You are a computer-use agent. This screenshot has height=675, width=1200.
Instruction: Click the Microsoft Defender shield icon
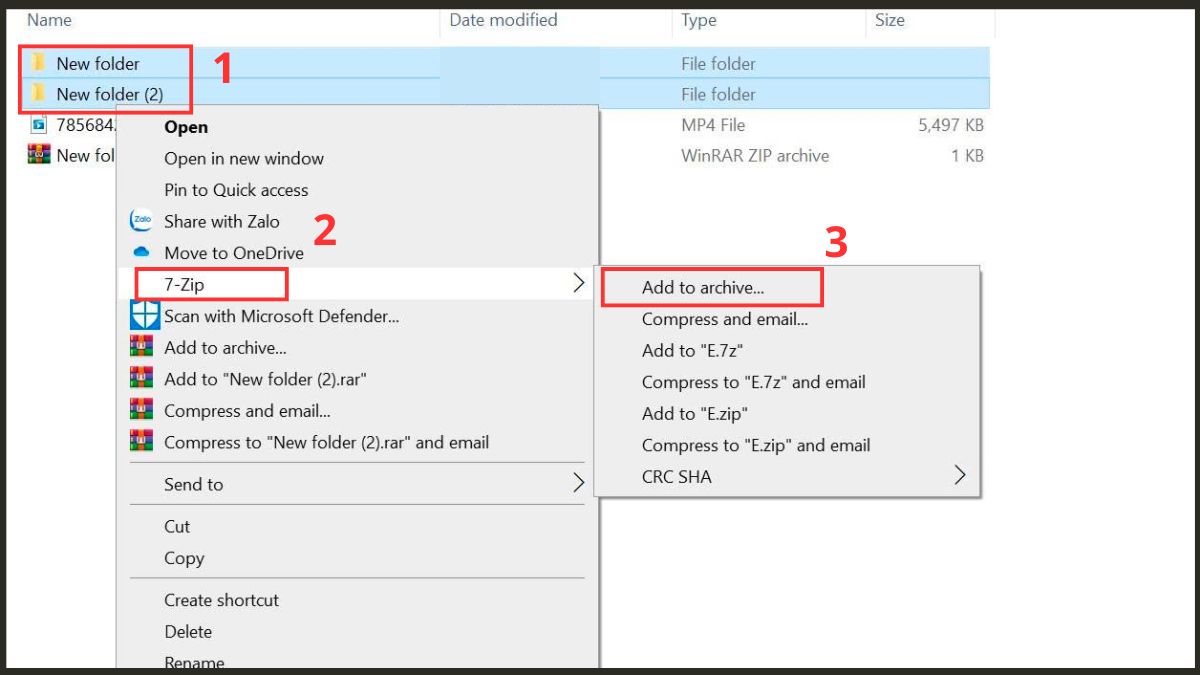[x=145, y=316]
